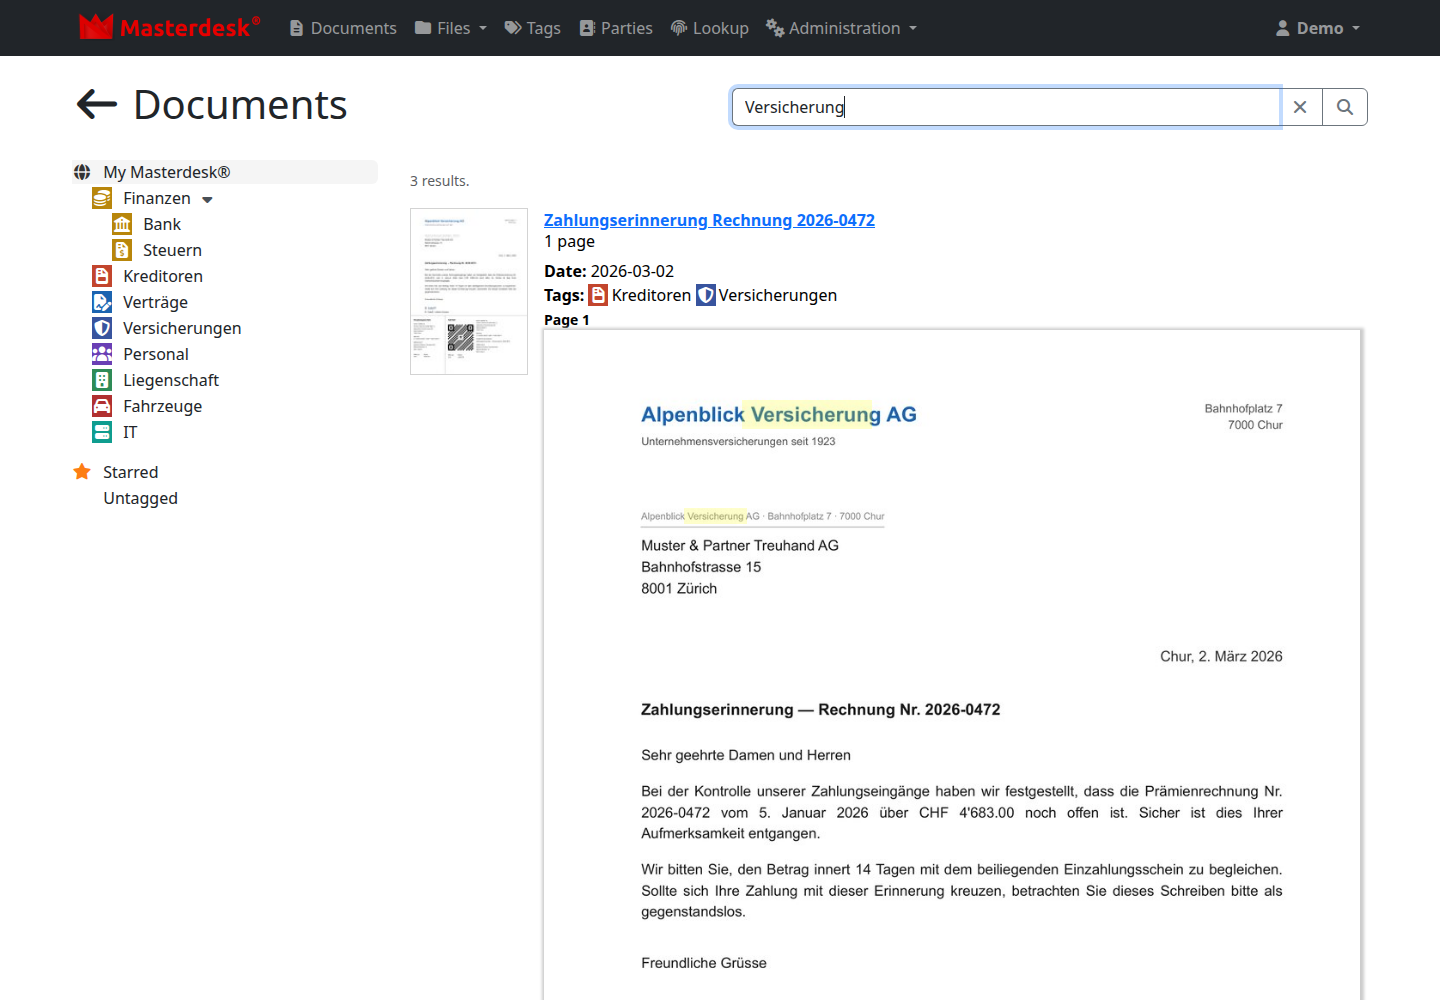Open the Liegenschaft building icon
The width and height of the screenshot is (1440, 1000).
[102, 380]
